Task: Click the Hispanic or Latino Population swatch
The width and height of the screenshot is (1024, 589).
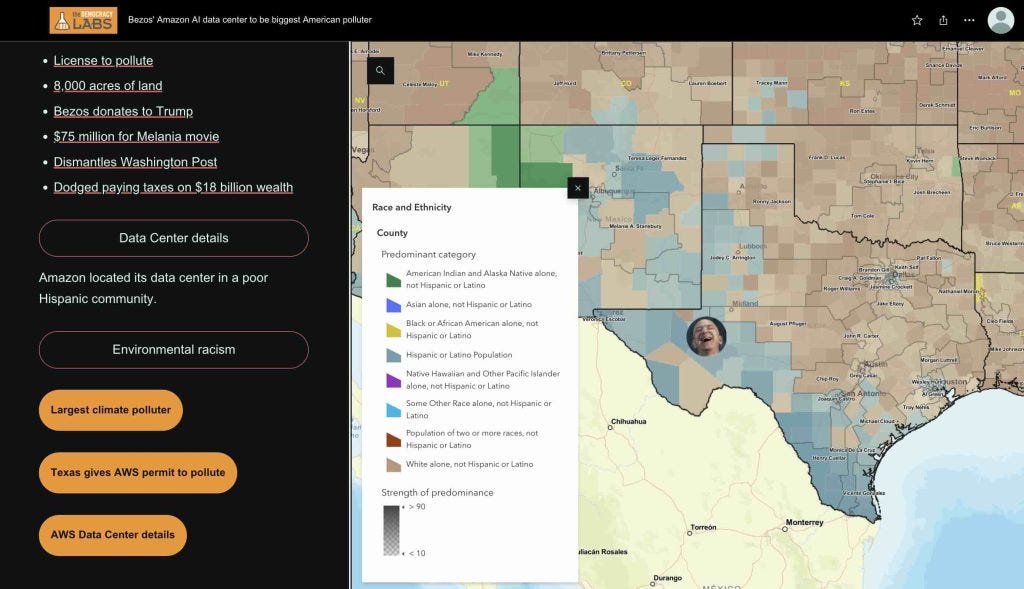Action: [x=393, y=355]
